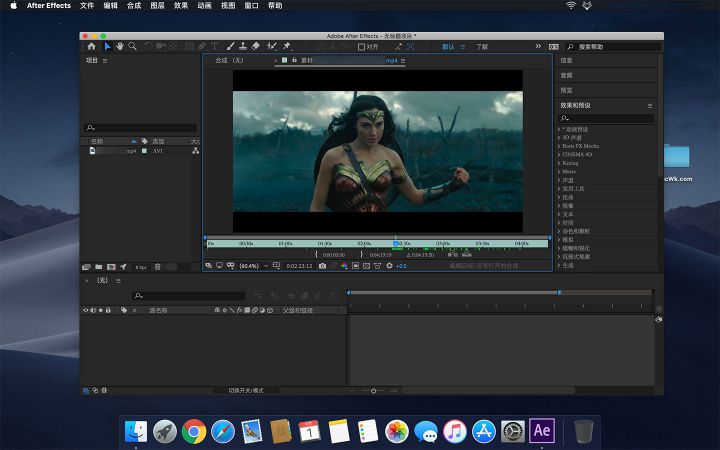Open the 合成 menu

[x=134, y=6]
